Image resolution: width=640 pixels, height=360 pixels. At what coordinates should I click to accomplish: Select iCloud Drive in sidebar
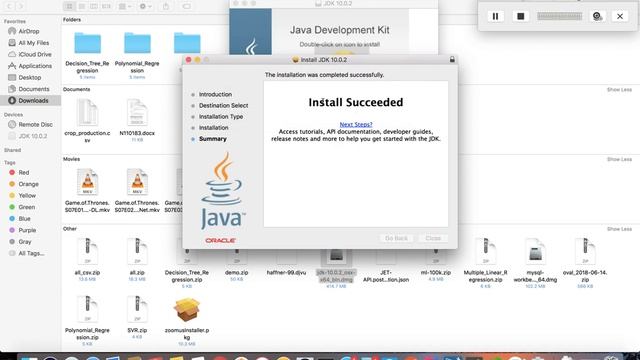[35, 54]
